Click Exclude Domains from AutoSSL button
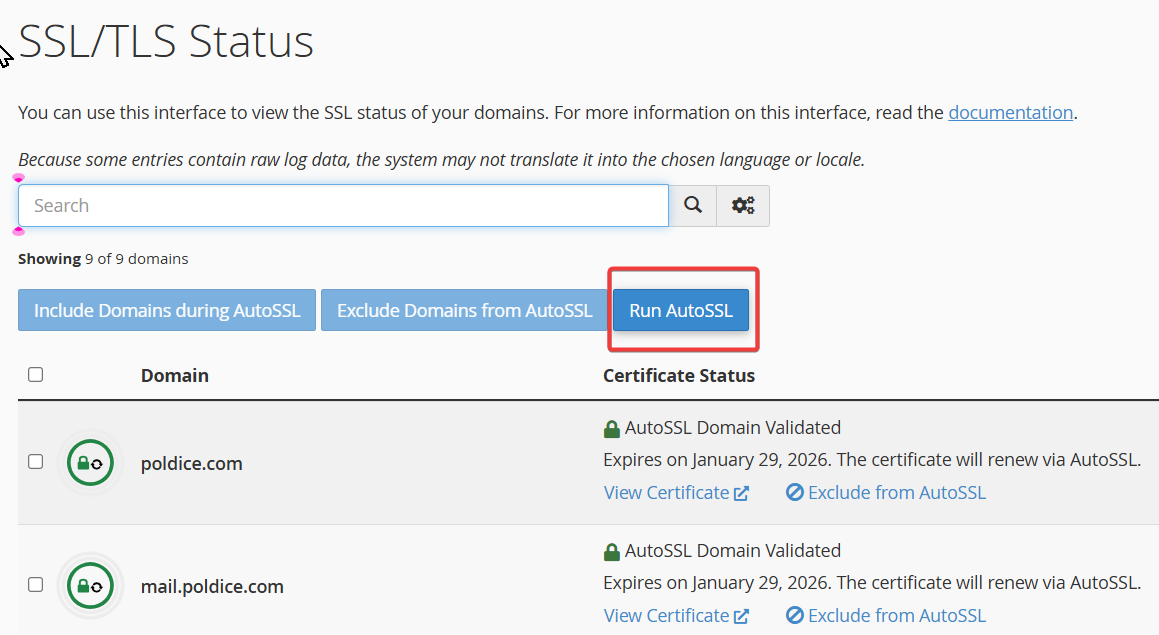 tap(464, 311)
